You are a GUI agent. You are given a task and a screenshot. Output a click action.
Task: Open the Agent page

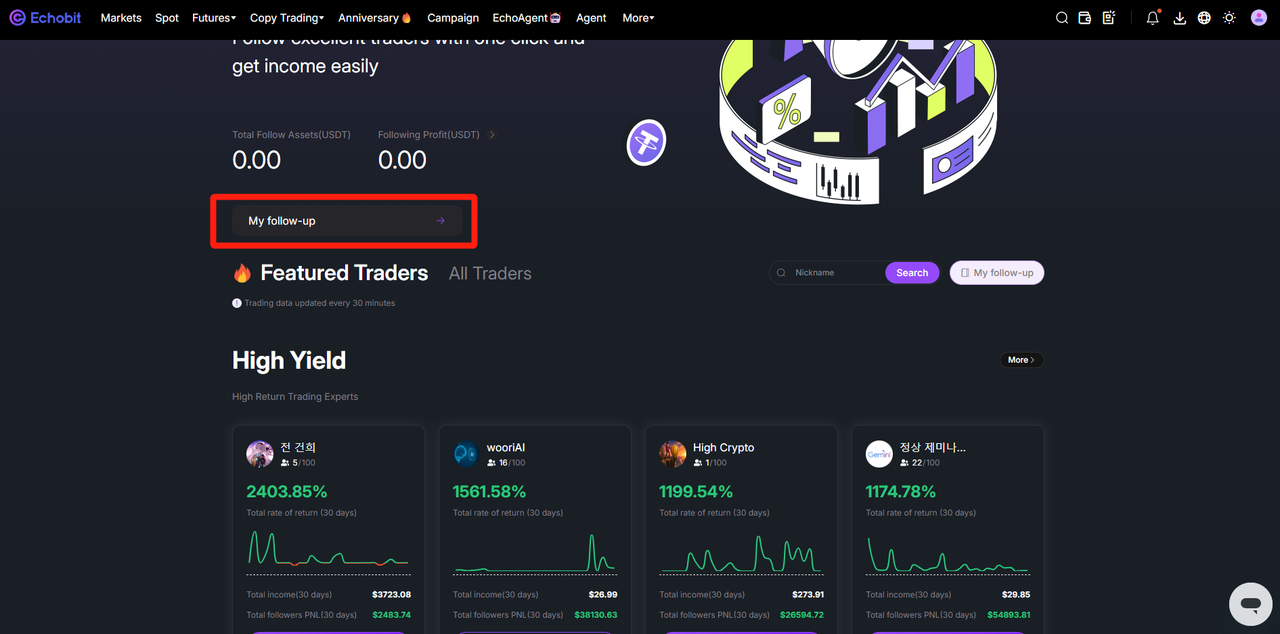pos(591,18)
